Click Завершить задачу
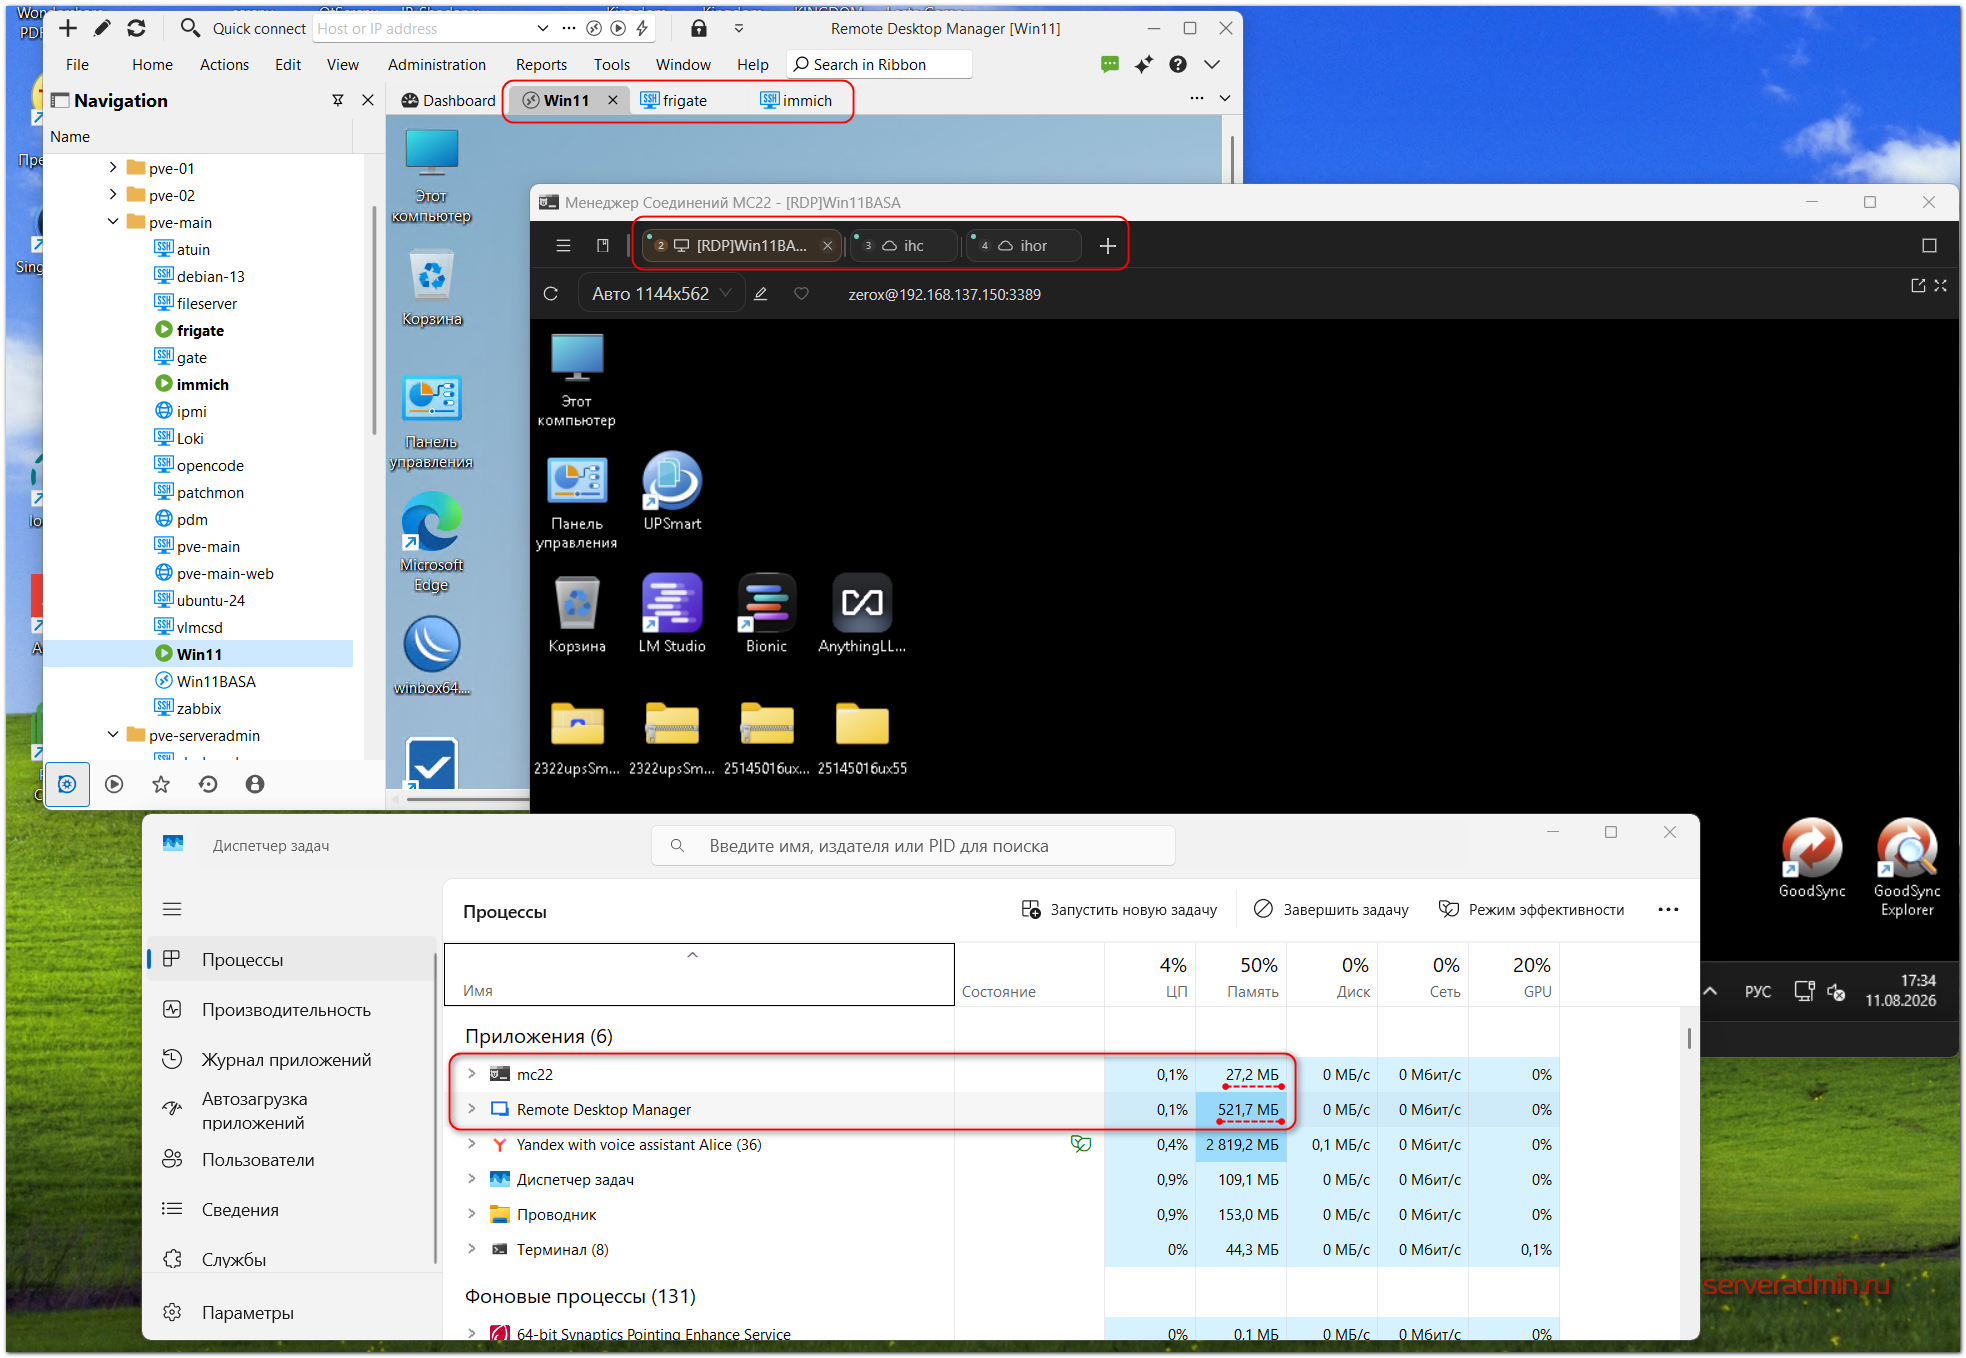 (x=1331, y=910)
